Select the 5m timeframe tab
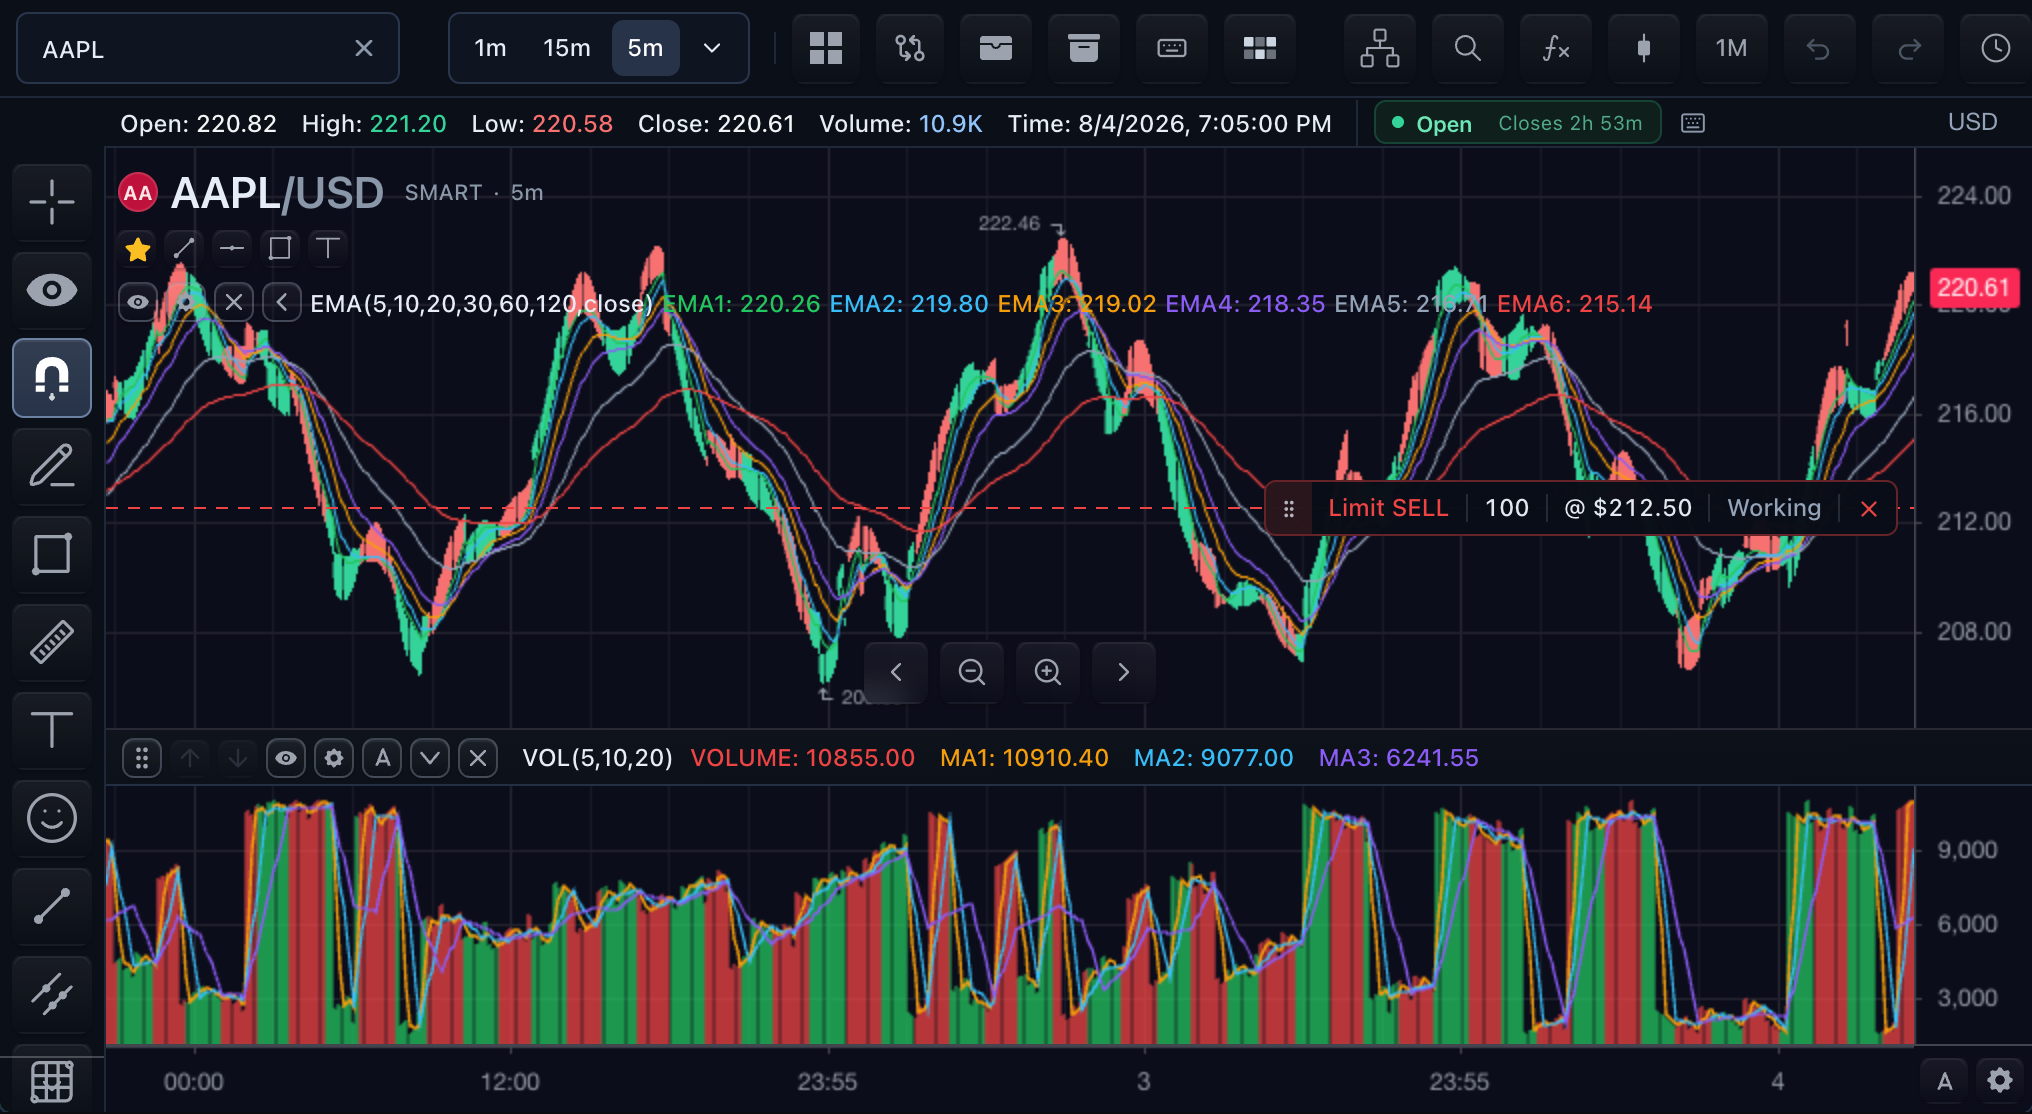Image resolution: width=2032 pixels, height=1114 pixels. [x=645, y=48]
